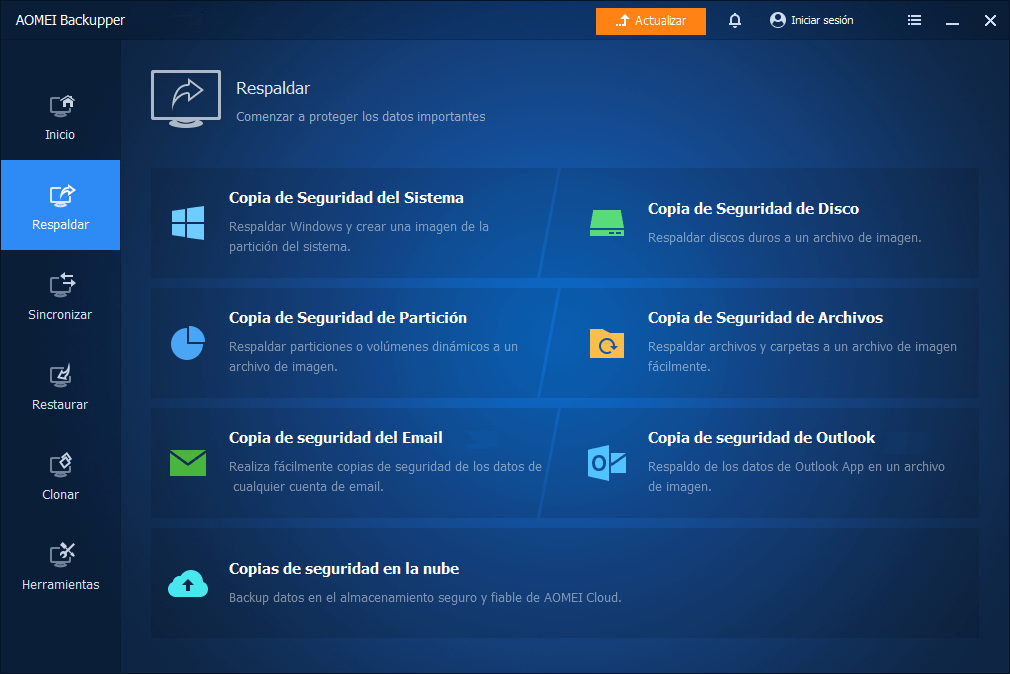The height and width of the screenshot is (674, 1010).
Task: Click the Iniciar sesión link
Action: (x=822, y=21)
